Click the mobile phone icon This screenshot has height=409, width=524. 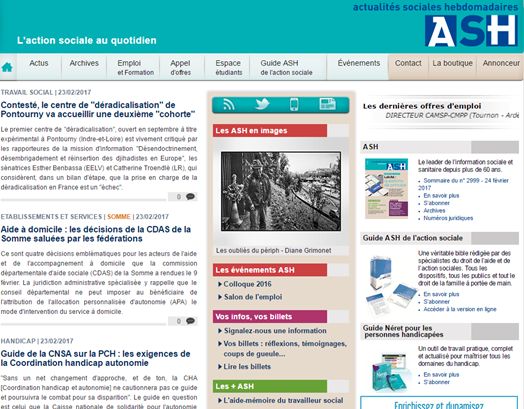pos(294,104)
